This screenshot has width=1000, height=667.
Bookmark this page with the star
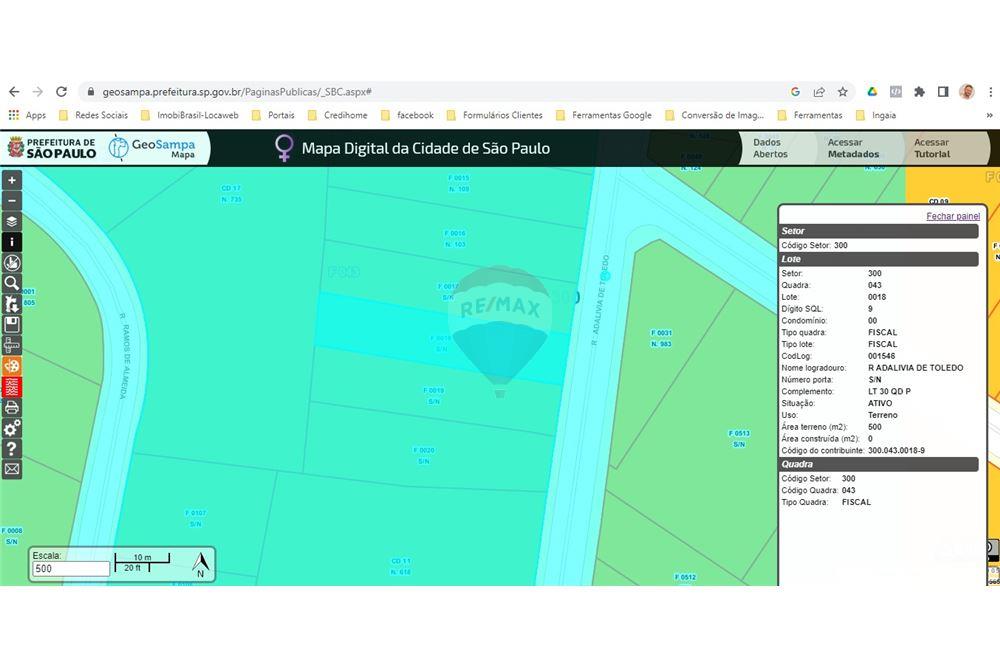843,91
